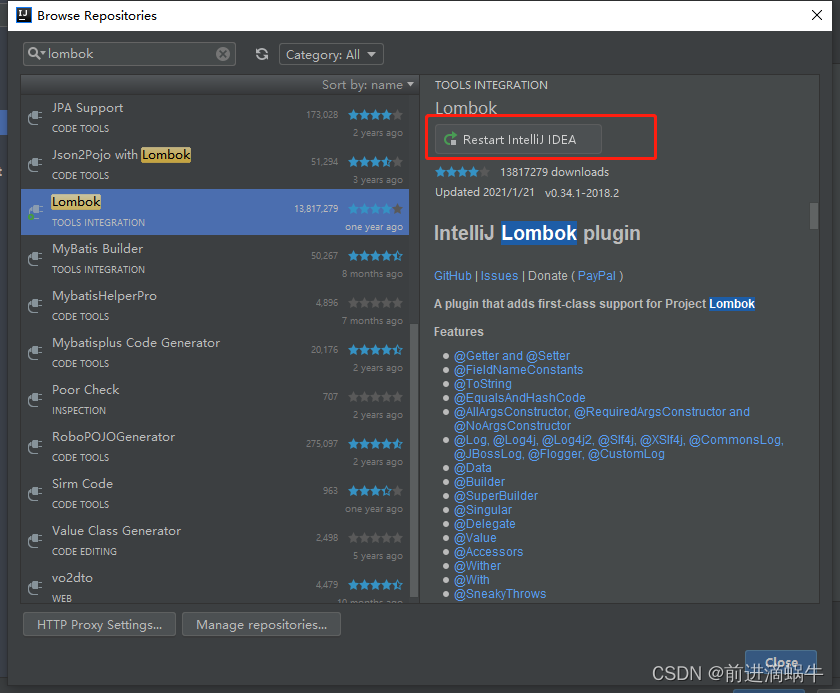Open the Issues link for Lombok

499,275
